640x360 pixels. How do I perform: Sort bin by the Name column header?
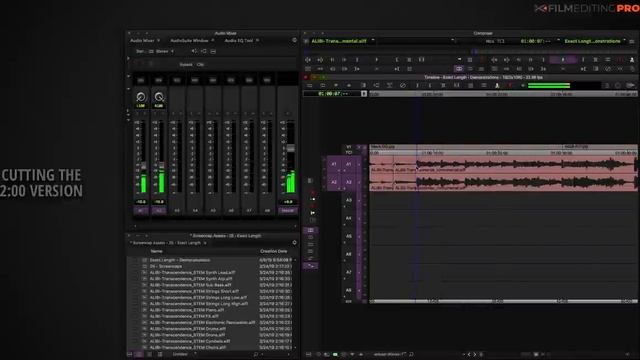point(157,251)
